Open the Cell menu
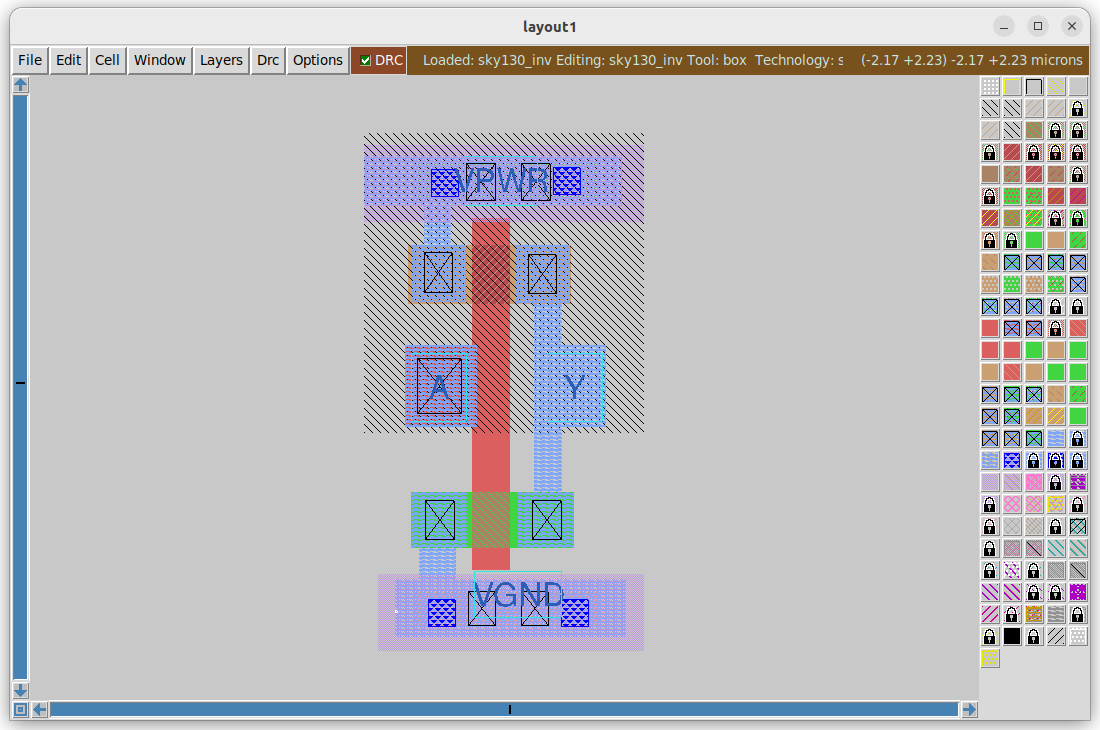1100x730 pixels. (x=107, y=60)
